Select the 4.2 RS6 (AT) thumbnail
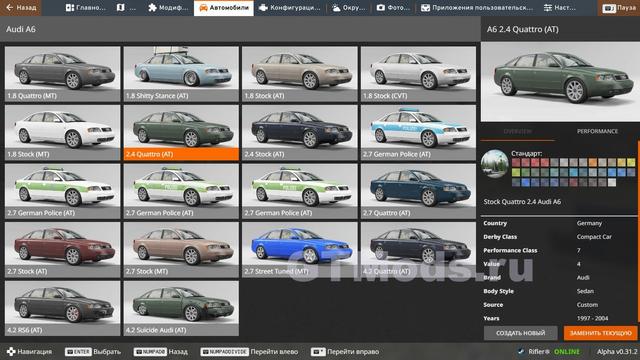The height and width of the screenshot is (360, 640). tap(62, 308)
